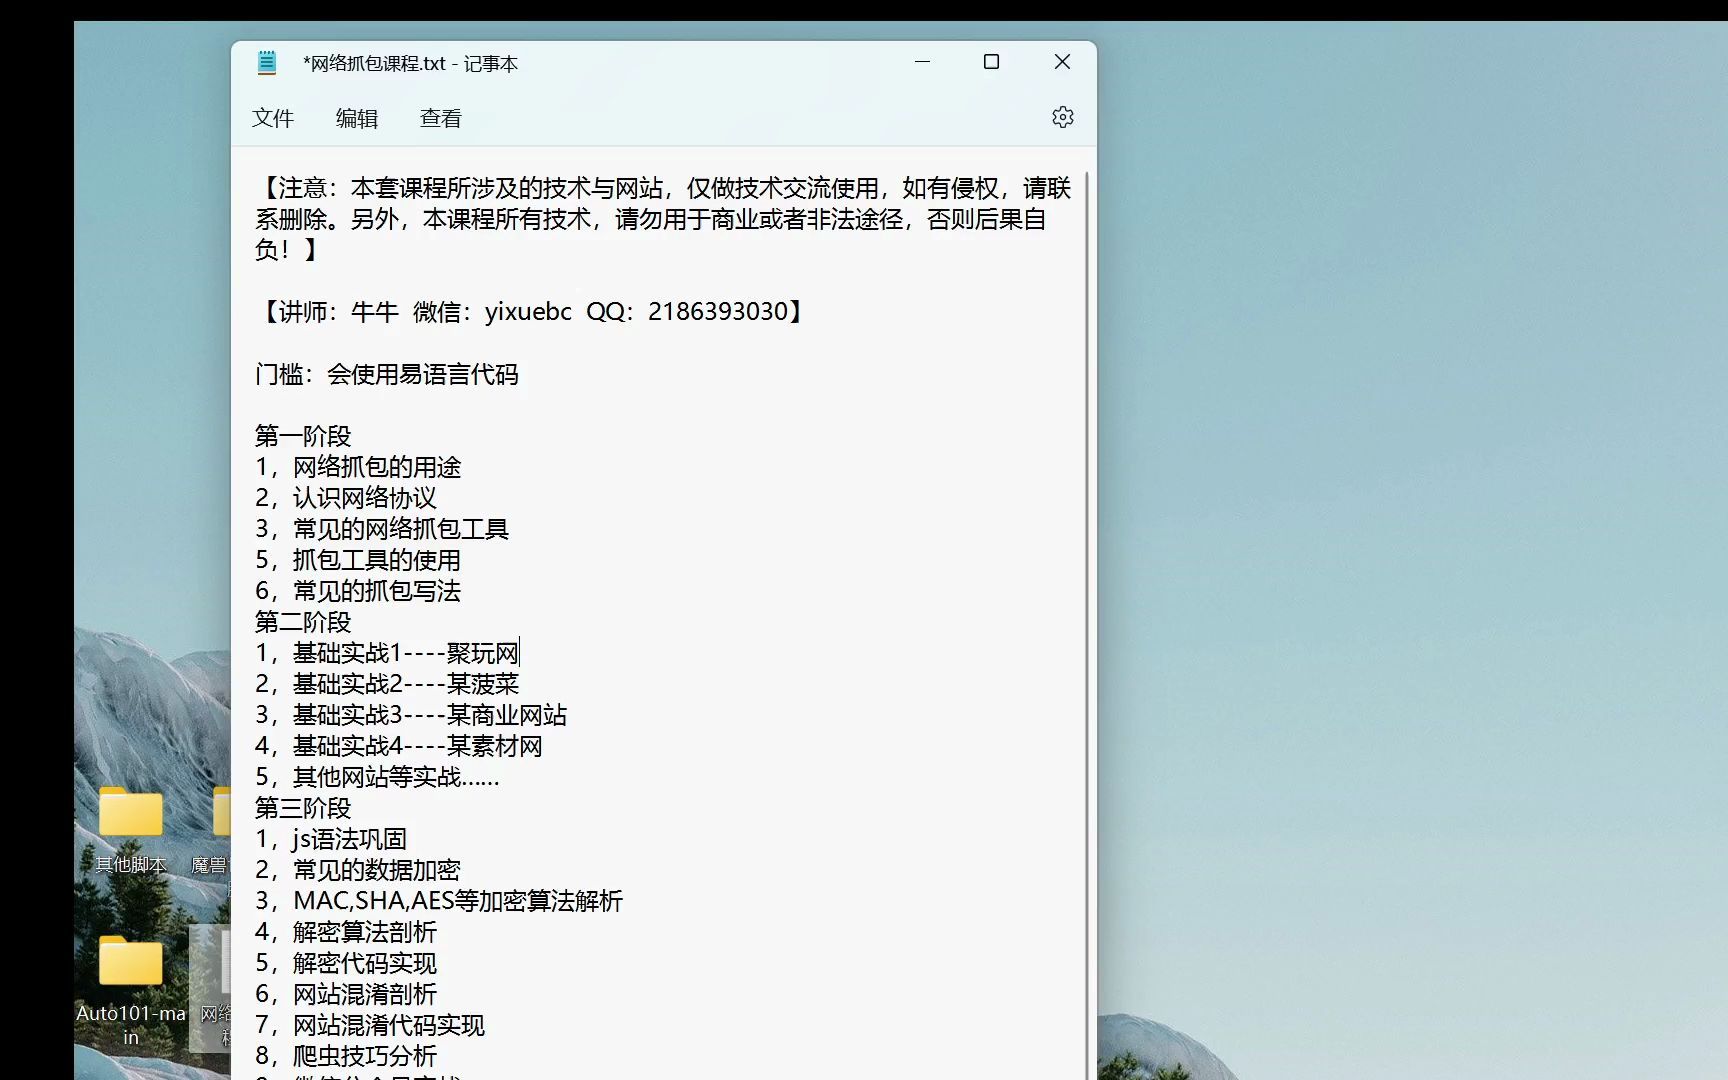Click the line 基础实战3----某商业网站
This screenshot has width=1728, height=1080.
[411, 715]
